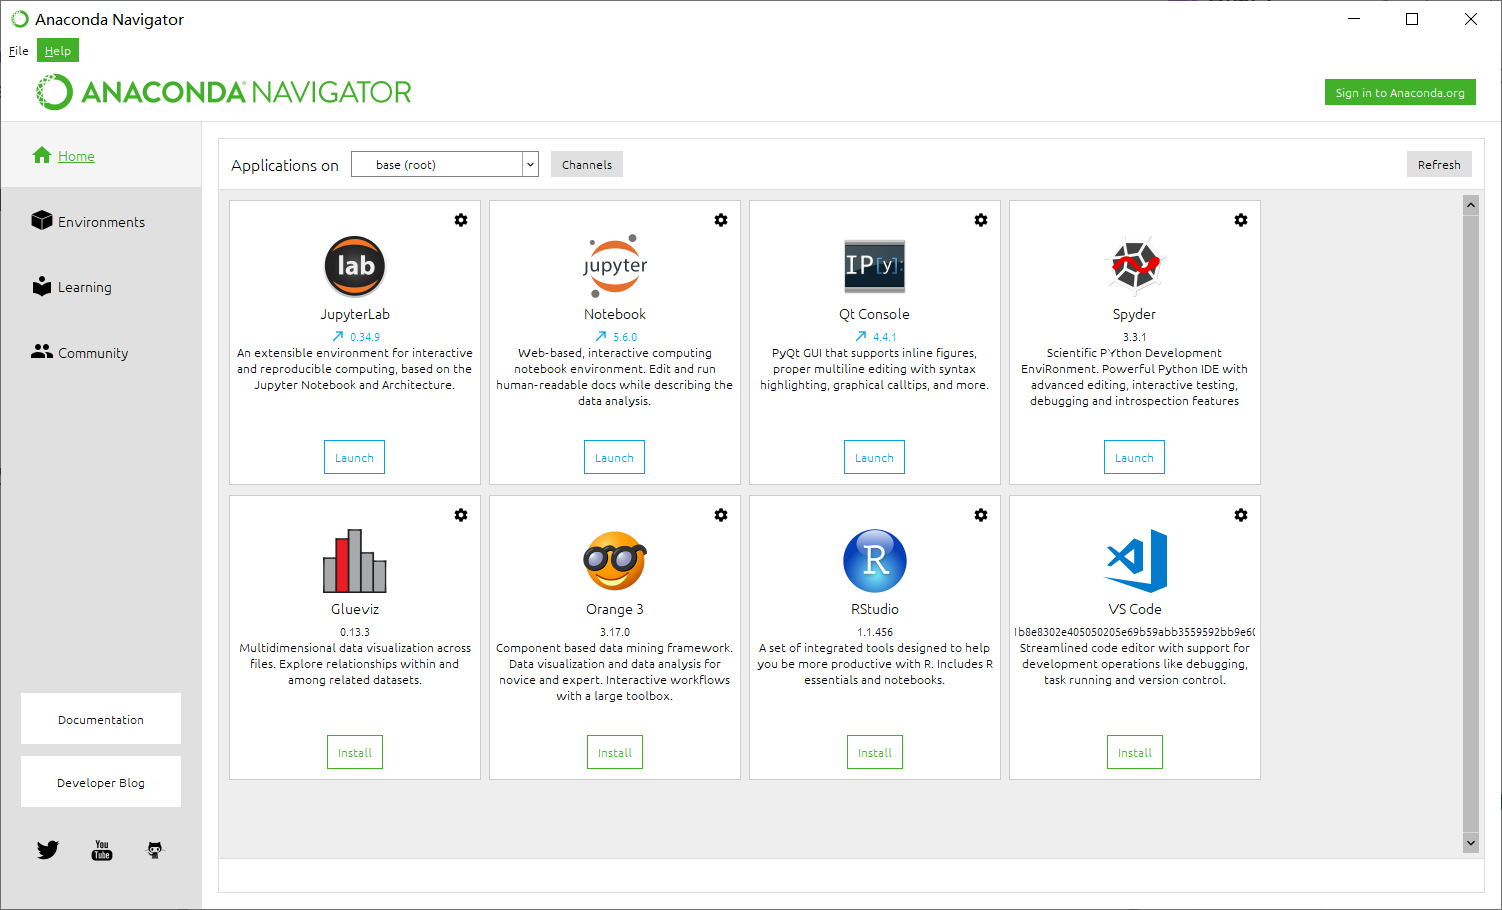Screen dimensions: 1502x910
Task: Click Spyder version text 3.3.1
Action: coord(1134,337)
